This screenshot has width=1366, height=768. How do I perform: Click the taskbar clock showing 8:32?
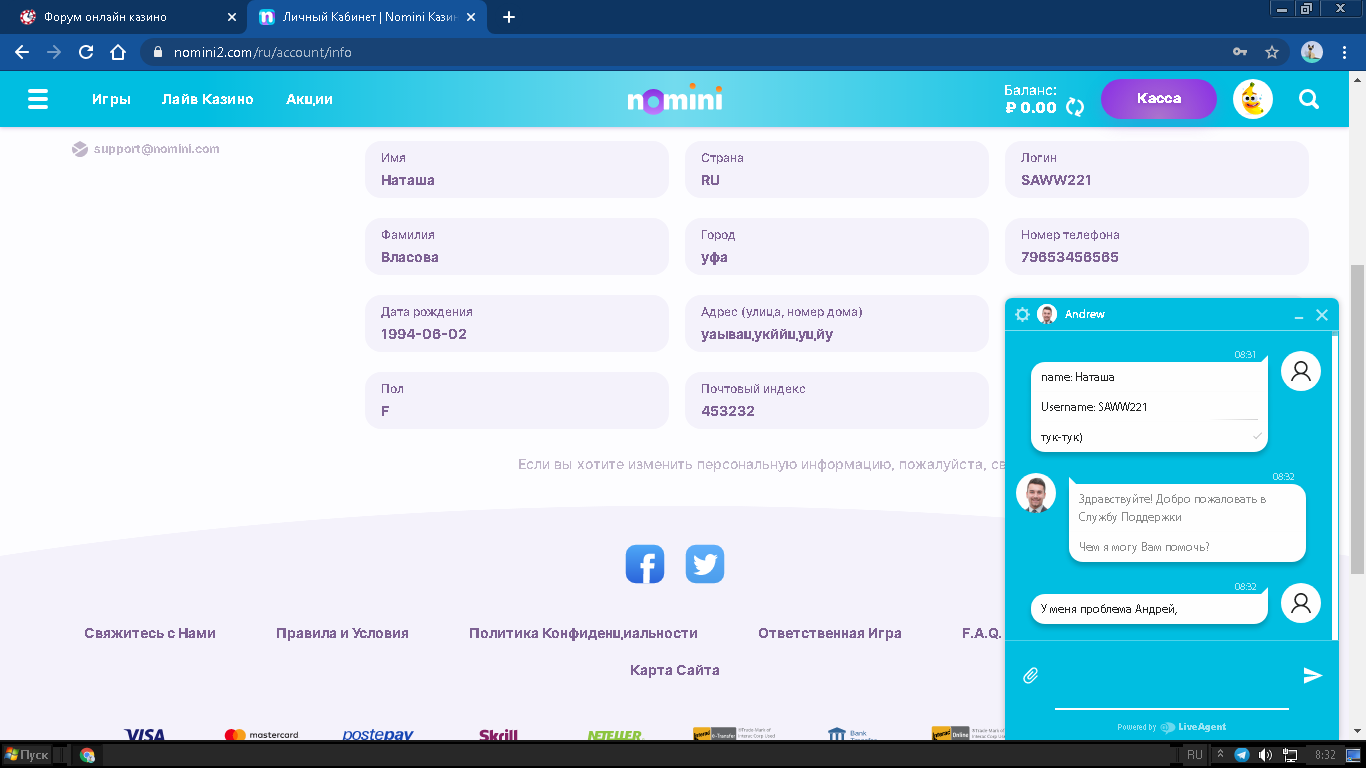point(1325,755)
